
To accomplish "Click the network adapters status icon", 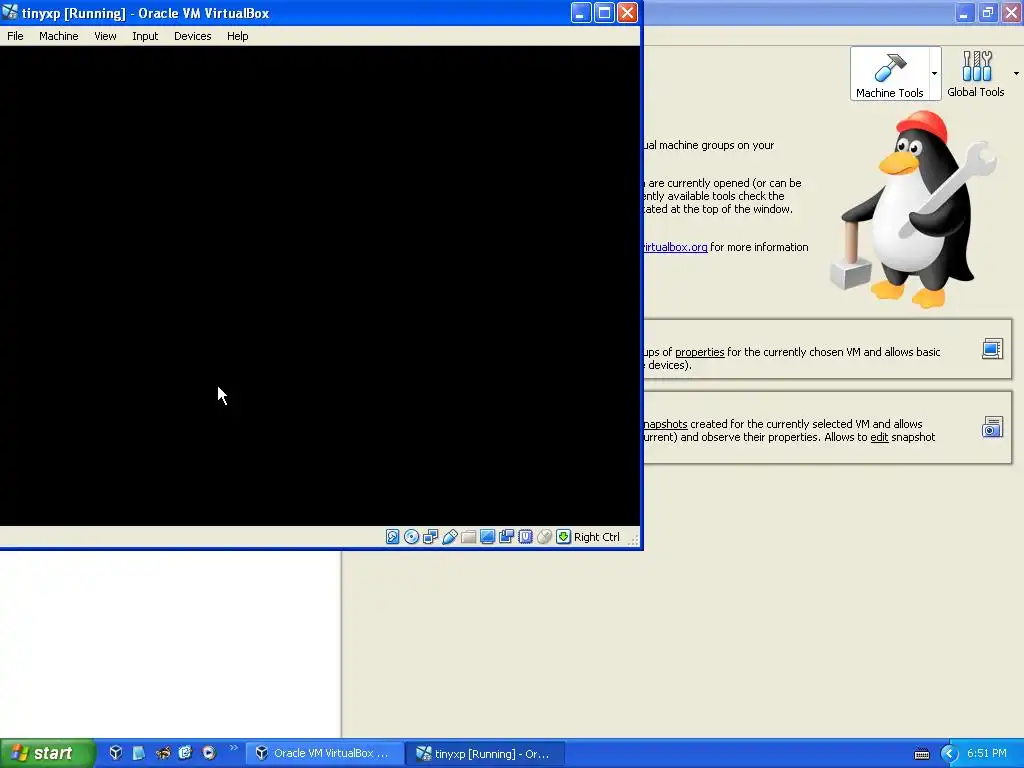I will [430, 537].
